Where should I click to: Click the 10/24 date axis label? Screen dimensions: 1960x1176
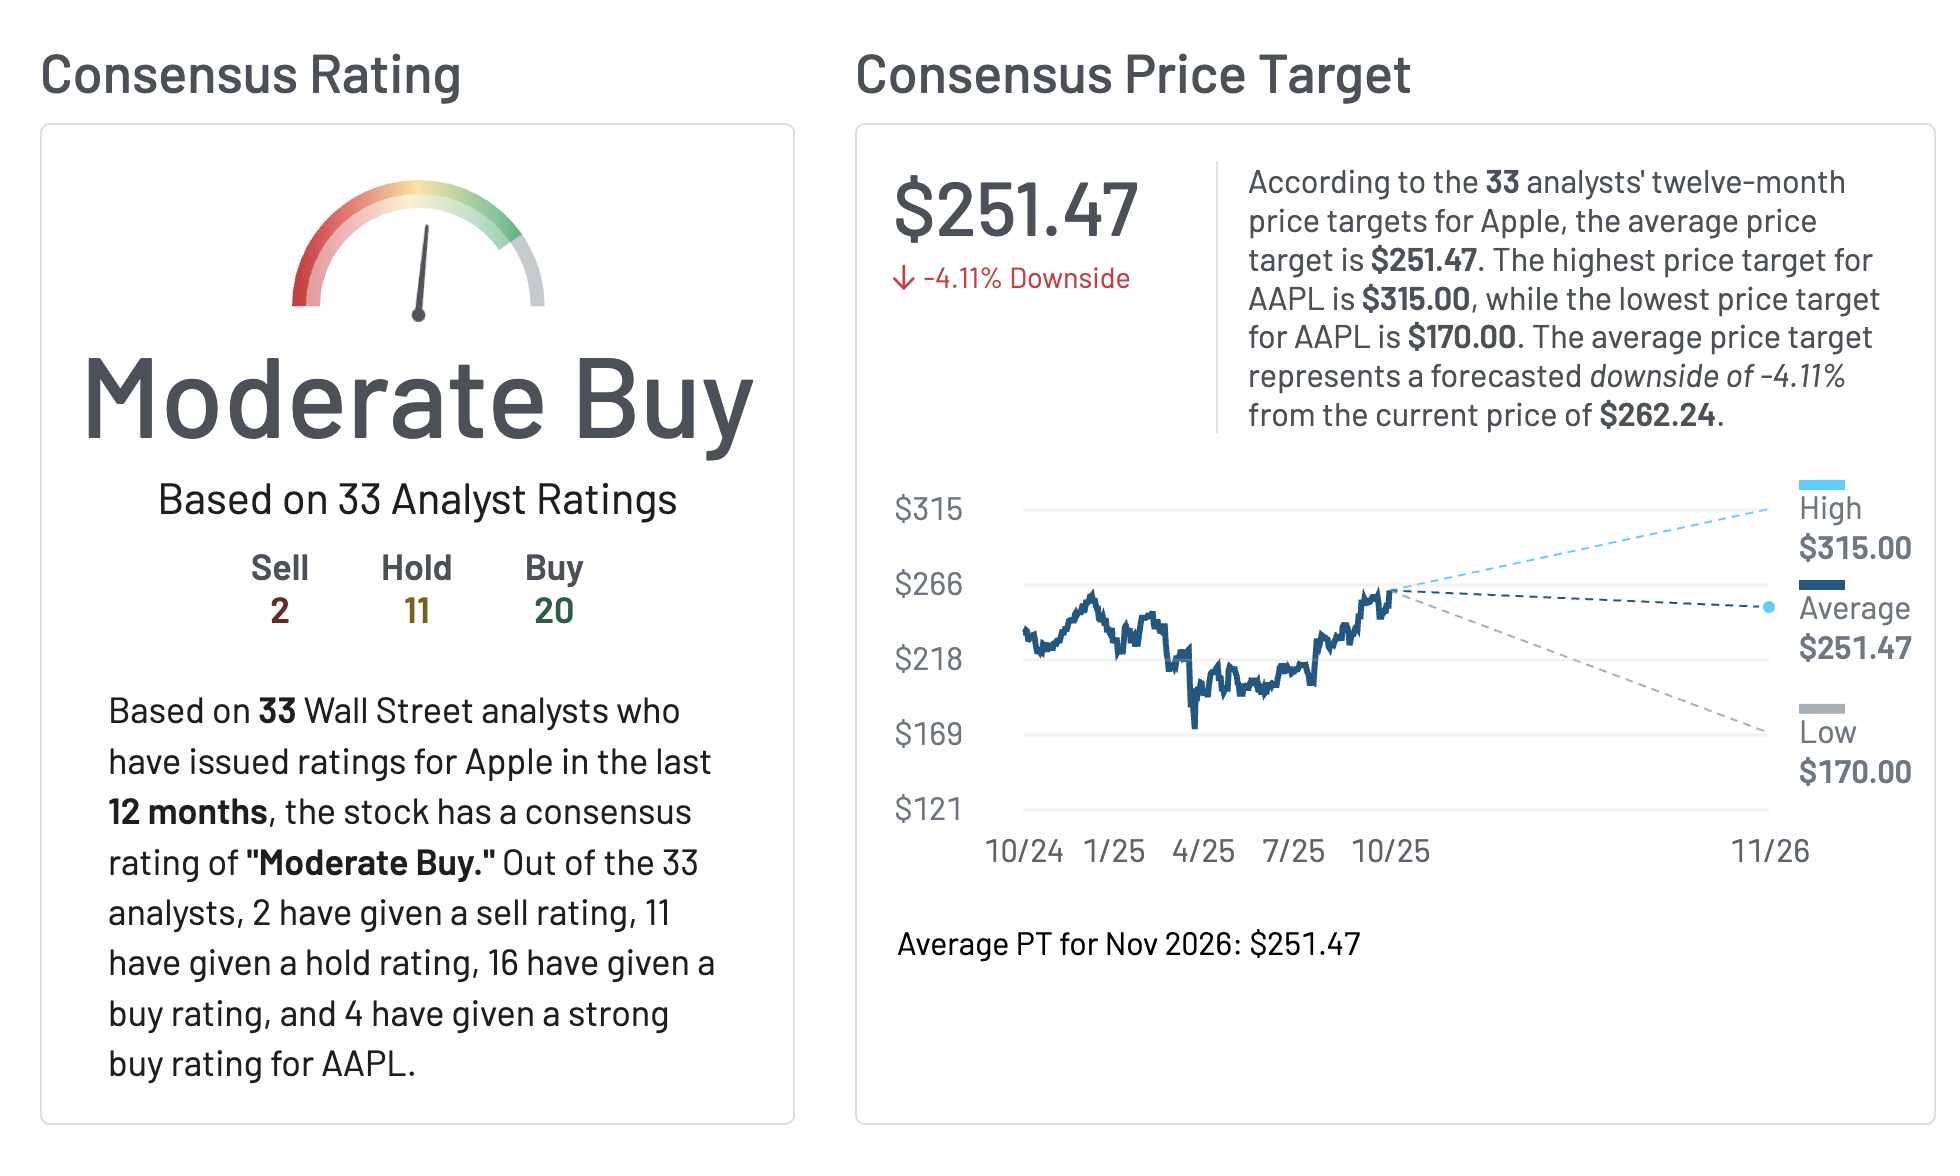[x=1024, y=851]
